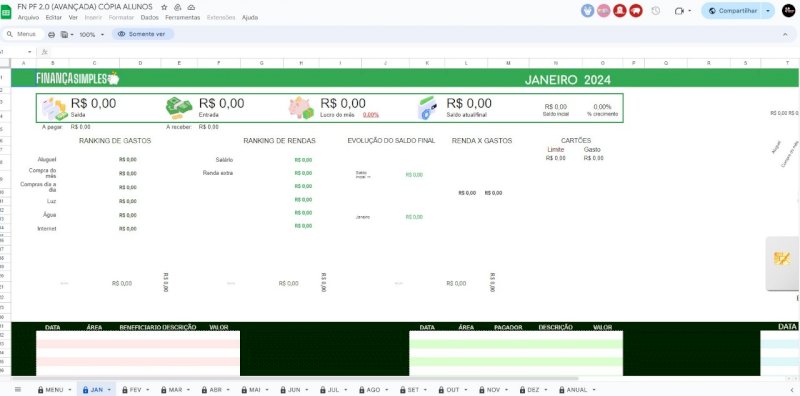Click the Renda extra row label
This screenshot has height=396, width=800.
point(218,173)
